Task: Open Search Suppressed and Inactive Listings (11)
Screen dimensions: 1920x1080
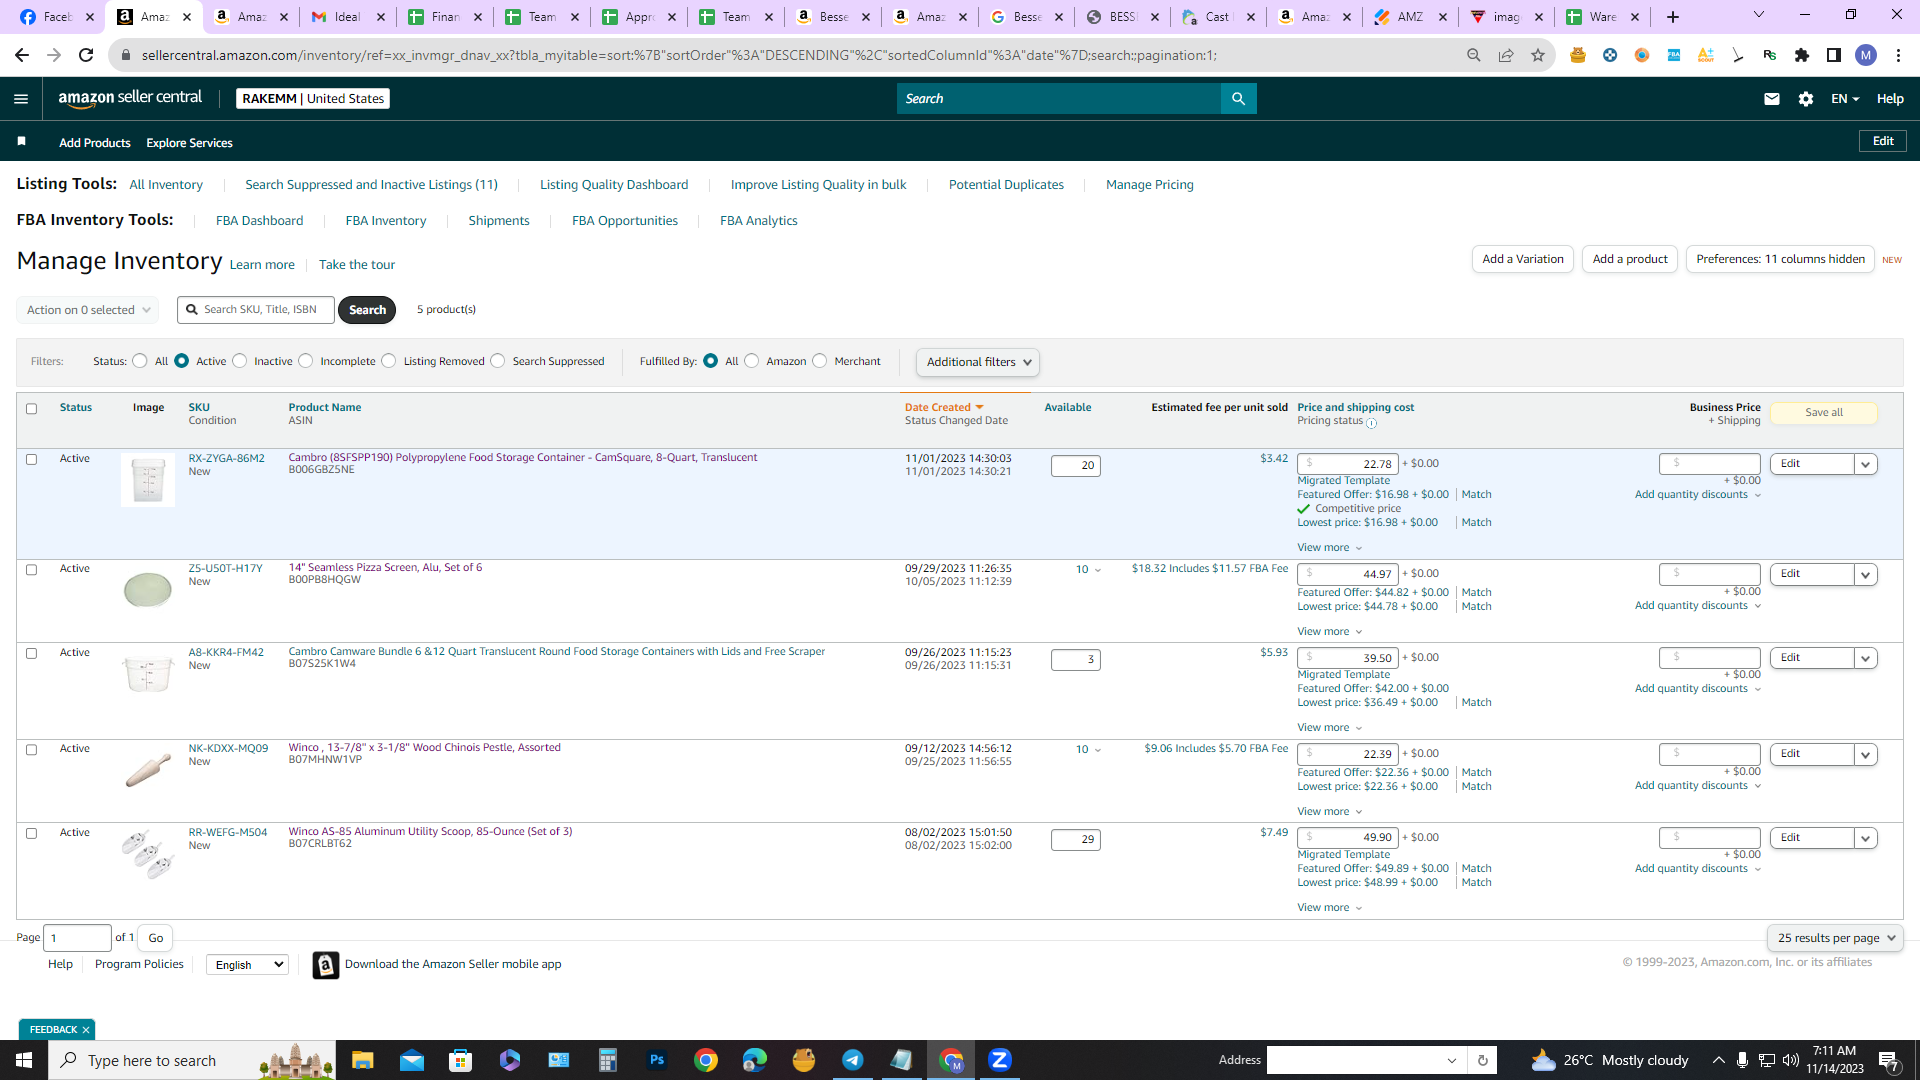Action: pyautogui.click(x=371, y=185)
